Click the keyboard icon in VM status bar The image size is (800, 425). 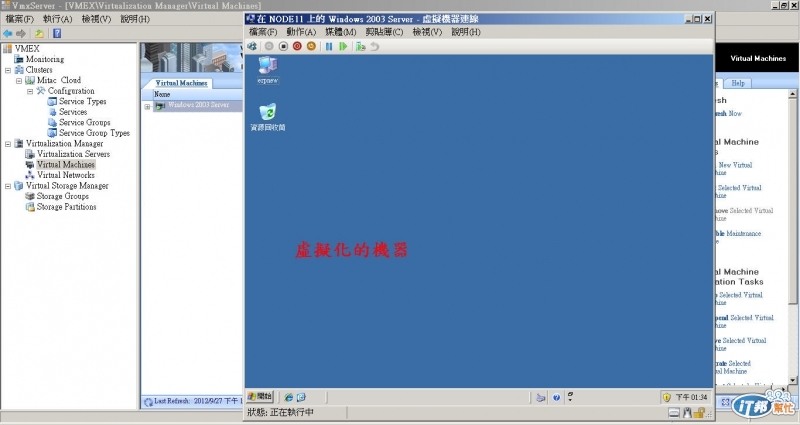click(x=674, y=413)
